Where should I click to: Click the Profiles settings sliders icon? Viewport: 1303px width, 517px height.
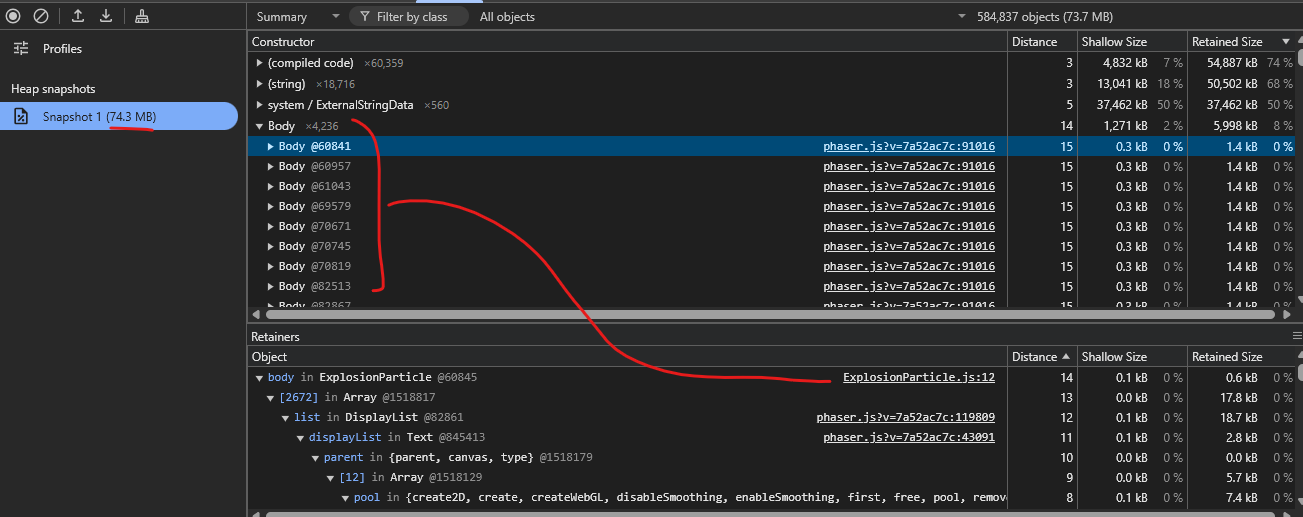click(x=21, y=48)
